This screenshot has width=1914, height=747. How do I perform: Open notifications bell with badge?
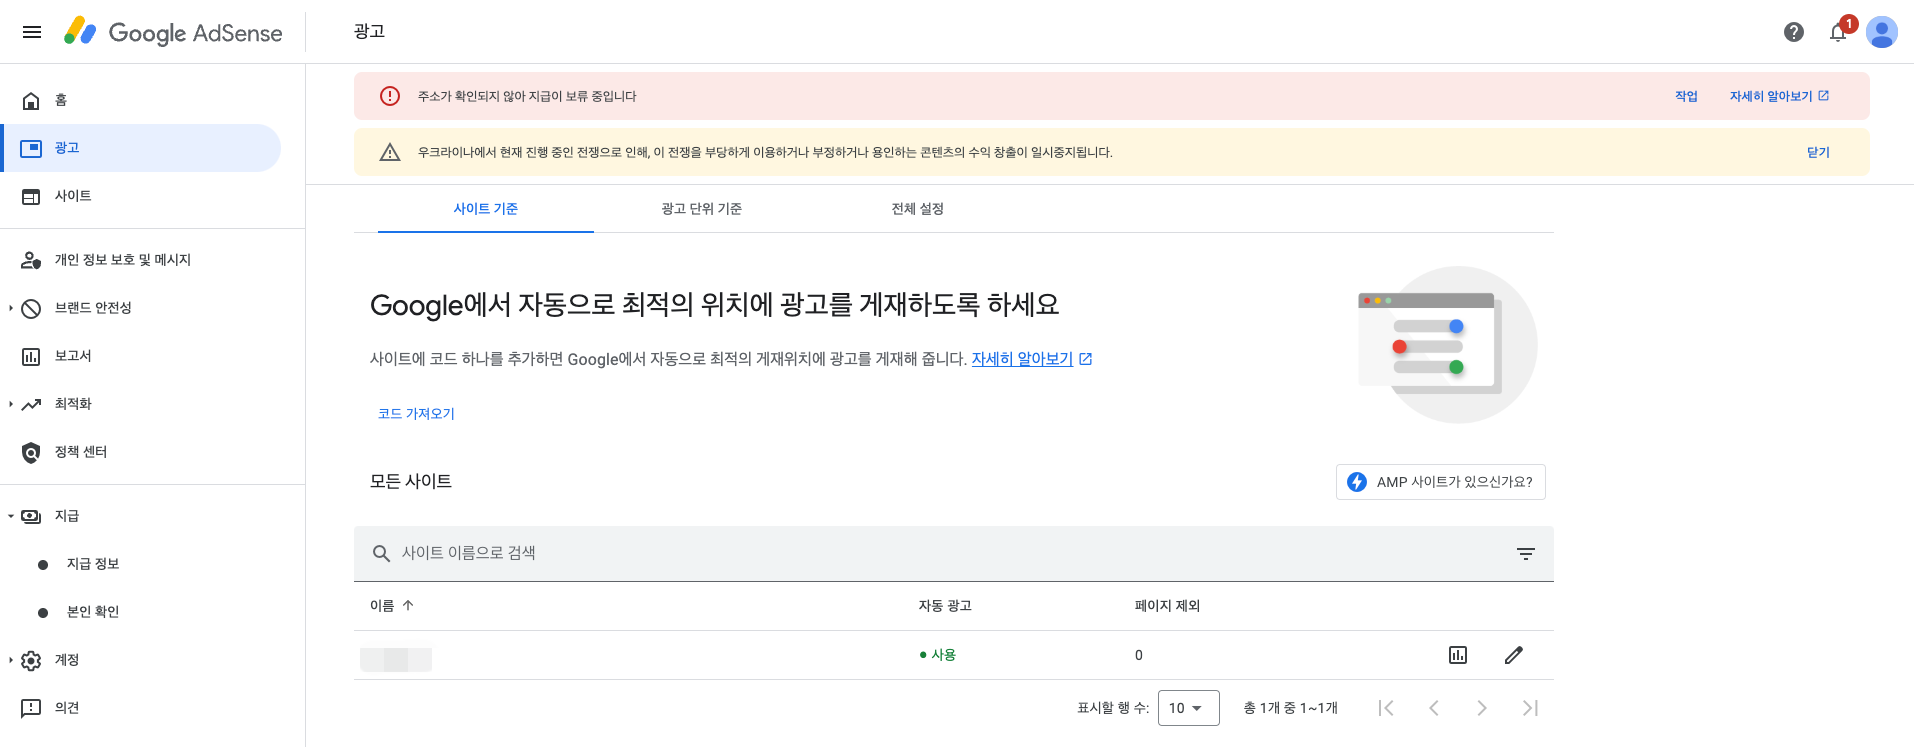(1840, 31)
